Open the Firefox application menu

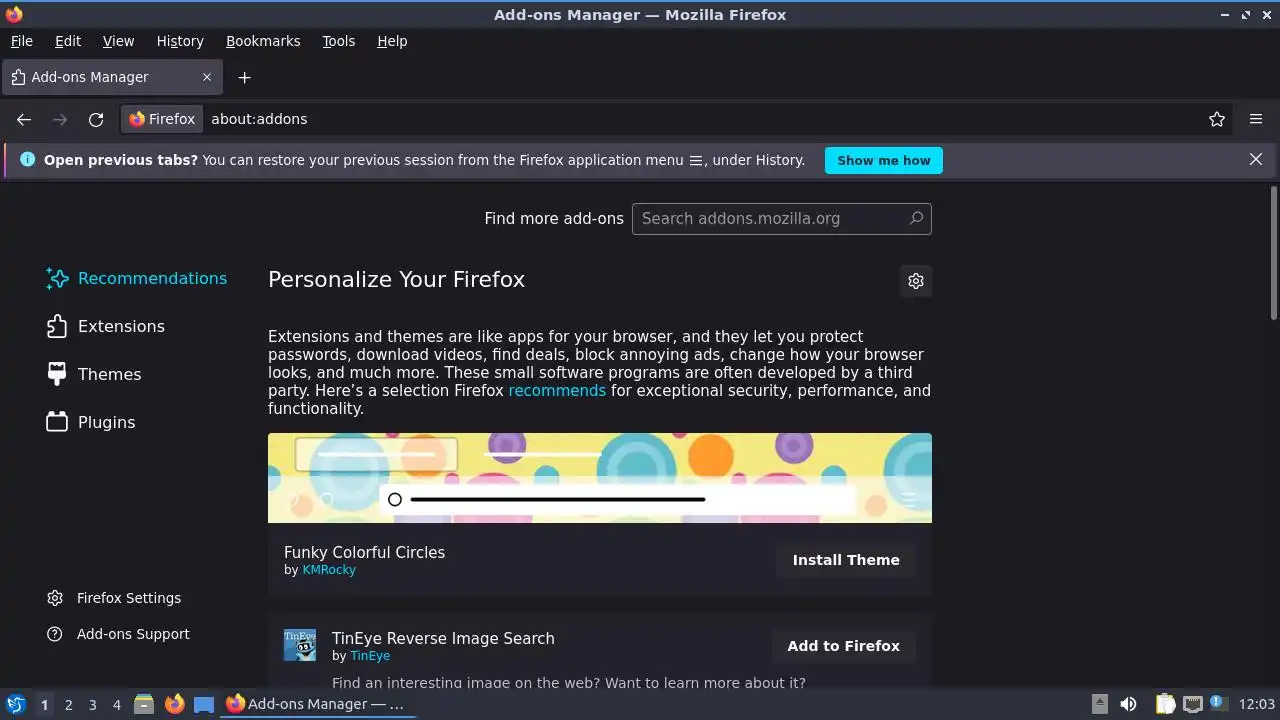coord(1256,119)
